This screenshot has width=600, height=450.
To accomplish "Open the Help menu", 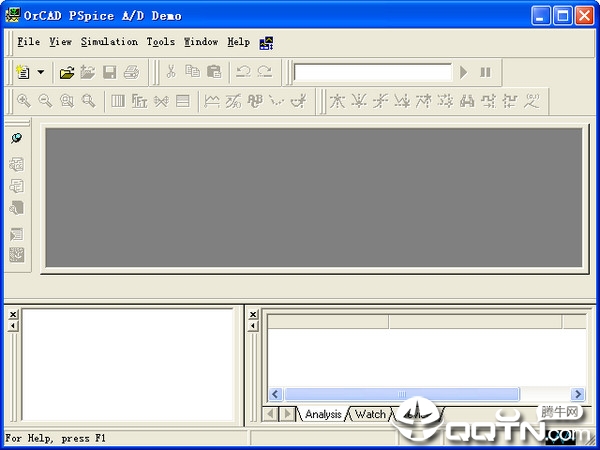I will click(x=239, y=42).
